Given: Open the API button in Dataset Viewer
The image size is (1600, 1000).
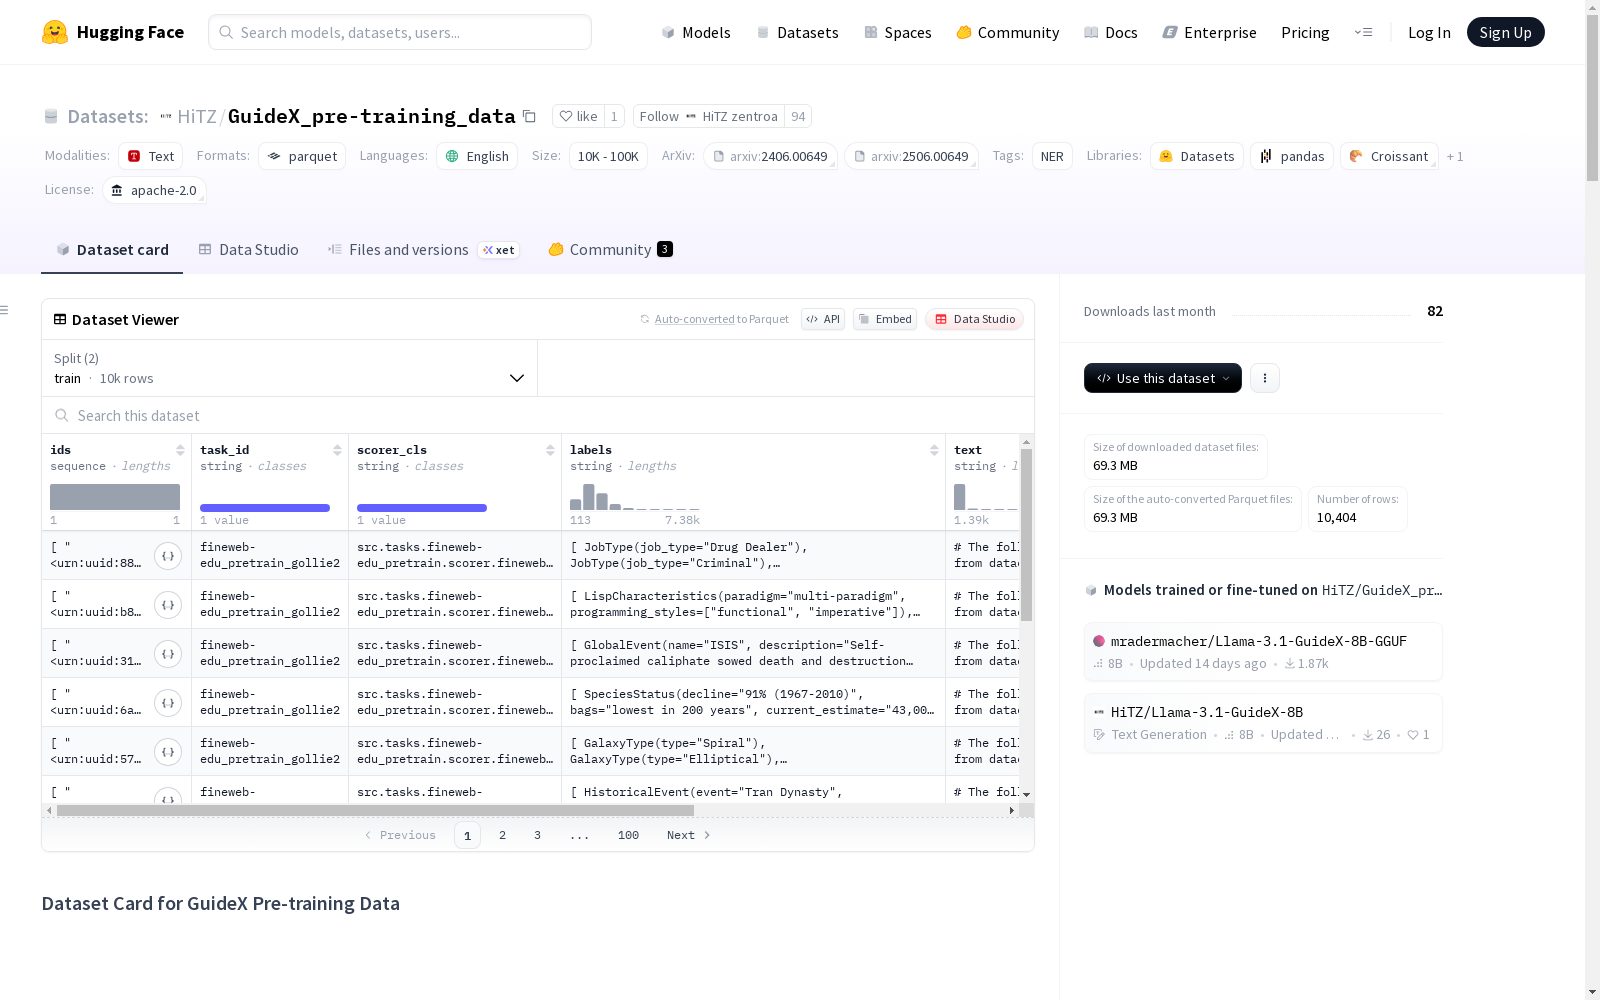Looking at the screenshot, I should (823, 319).
